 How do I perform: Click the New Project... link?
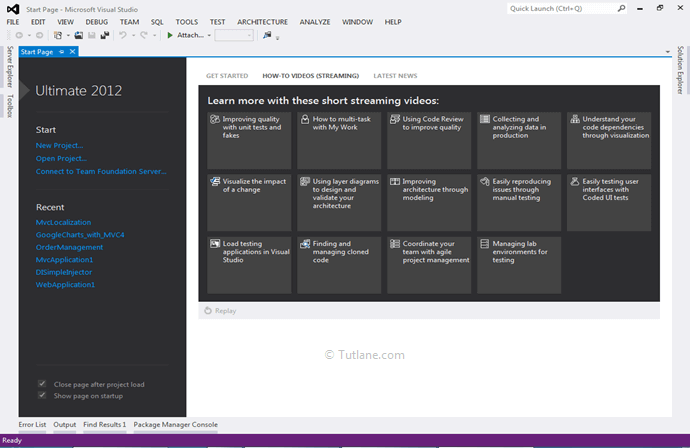tap(59, 145)
